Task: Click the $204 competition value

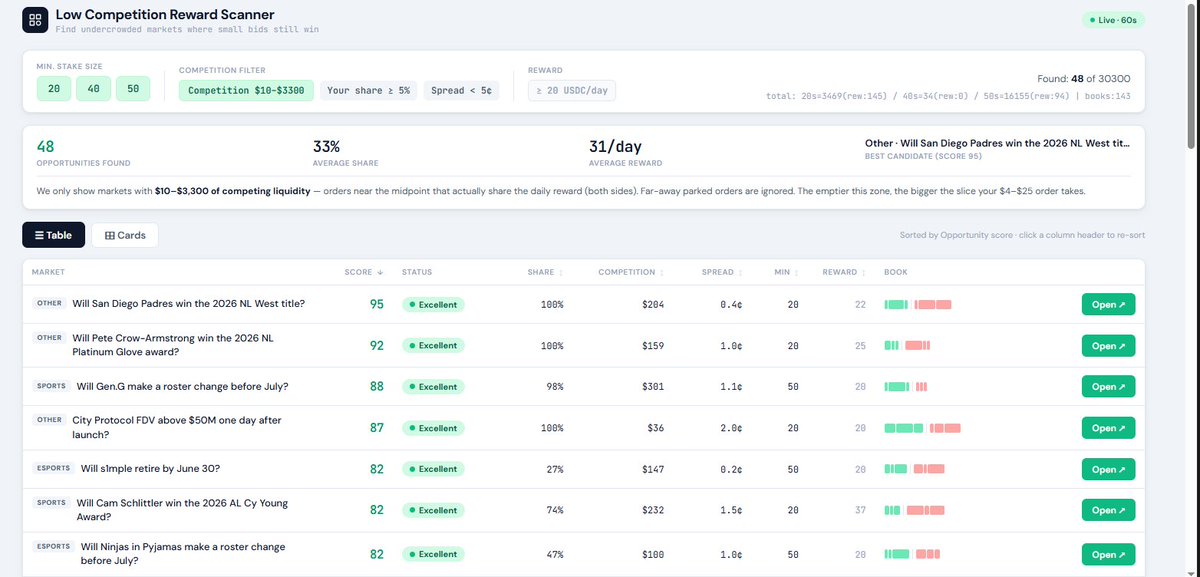Action: tap(653, 304)
